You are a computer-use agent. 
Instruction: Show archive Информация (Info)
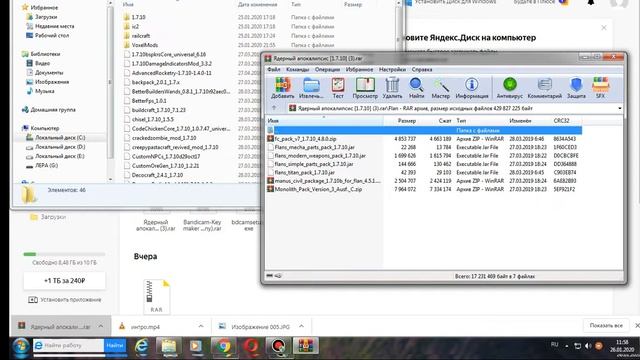(x=472, y=88)
